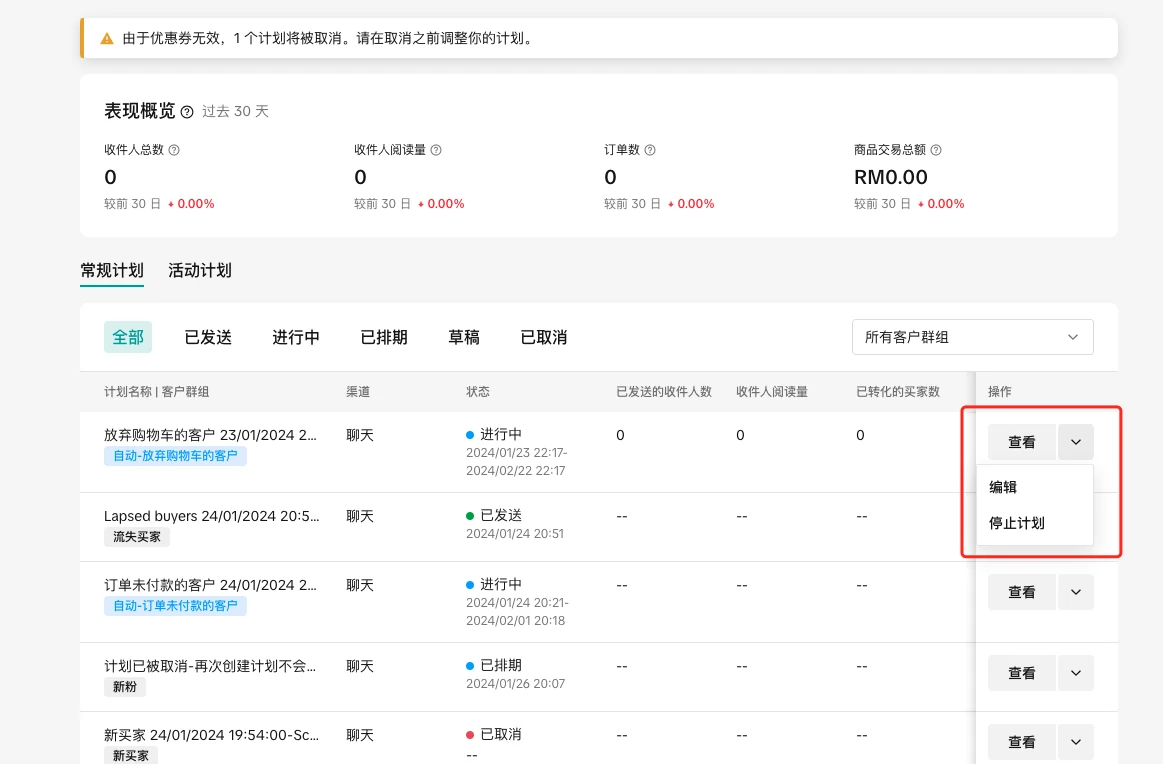
Task: Select the 草稿 filter
Action: coord(463,337)
